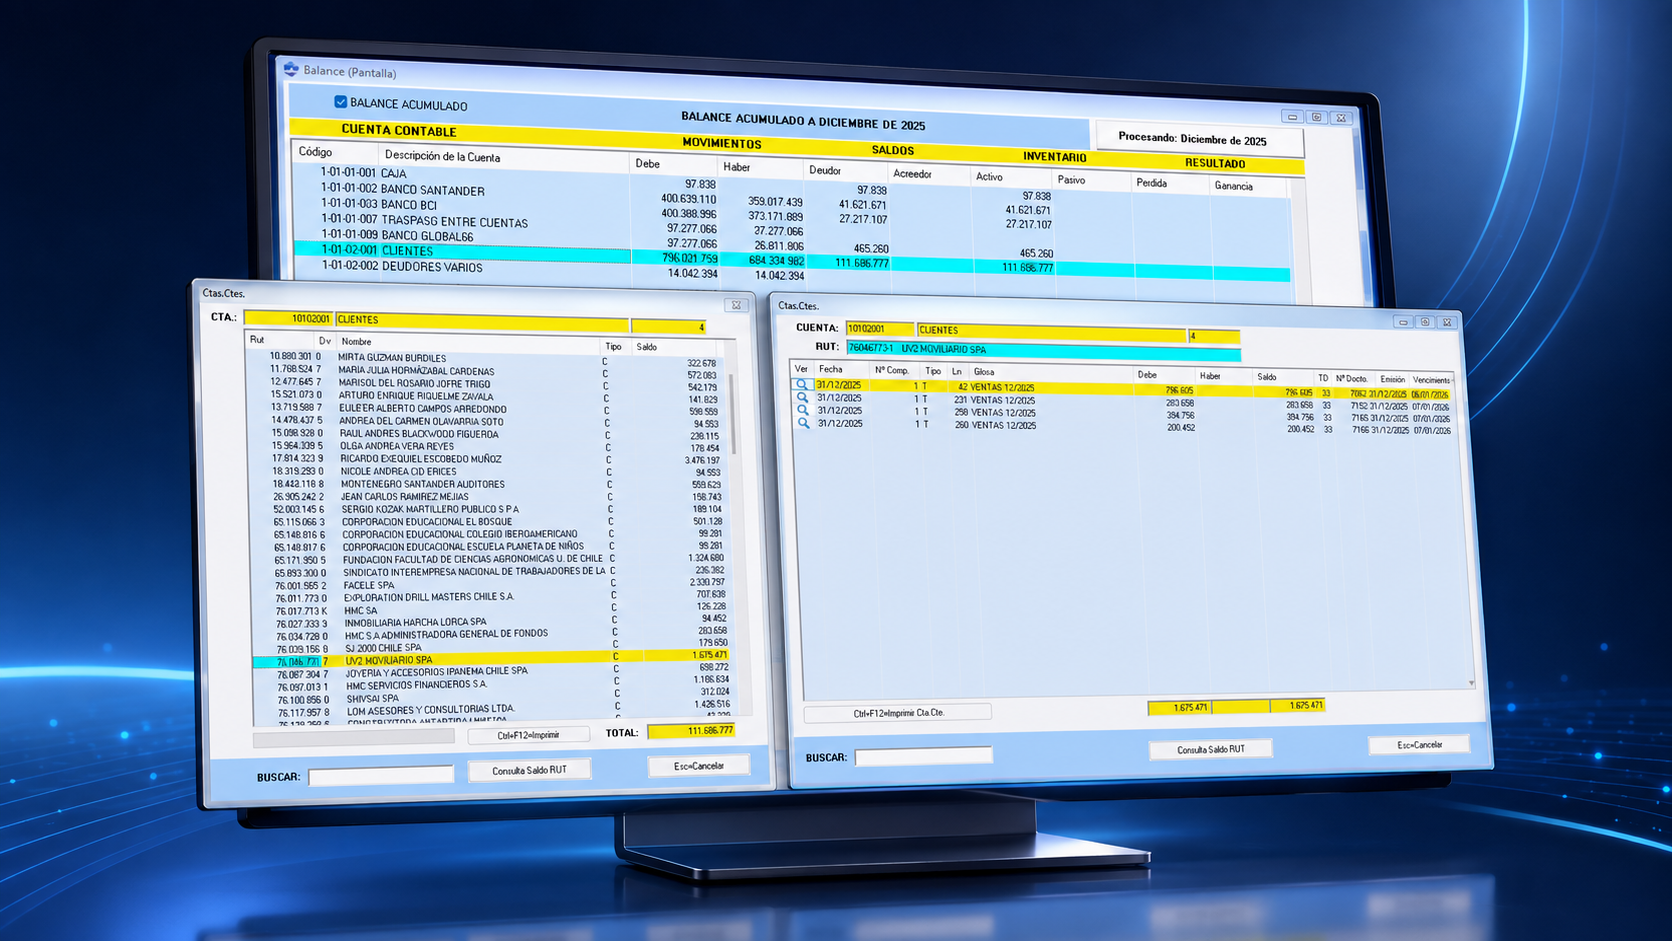Select client RICARDO EXEQUIEL ESCOBEDO MUÑOZ
This screenshot has width=1672, height=941.
pyautogui.click(x=490, y=459)
